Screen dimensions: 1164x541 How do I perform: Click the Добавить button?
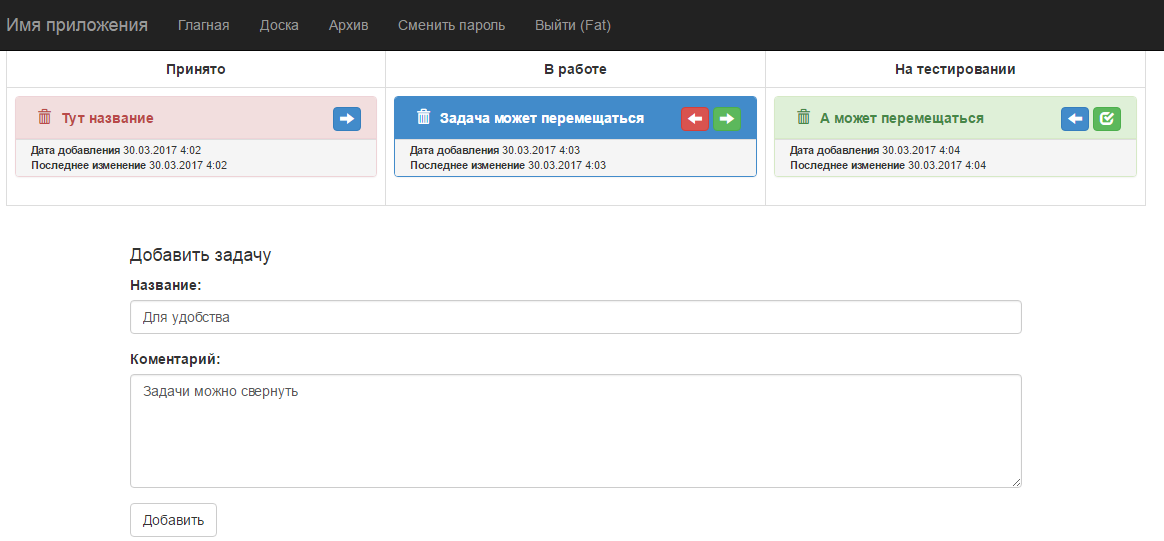click(173, 520)
